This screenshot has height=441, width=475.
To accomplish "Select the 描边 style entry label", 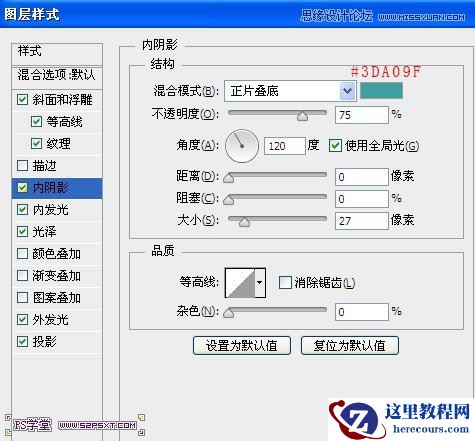I will click(x=44, y=166).
